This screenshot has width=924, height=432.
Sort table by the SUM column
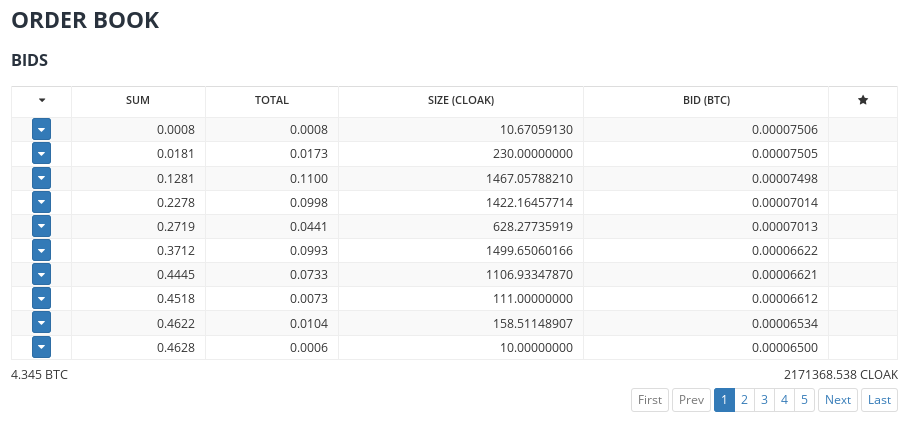(x=138, y=100)
